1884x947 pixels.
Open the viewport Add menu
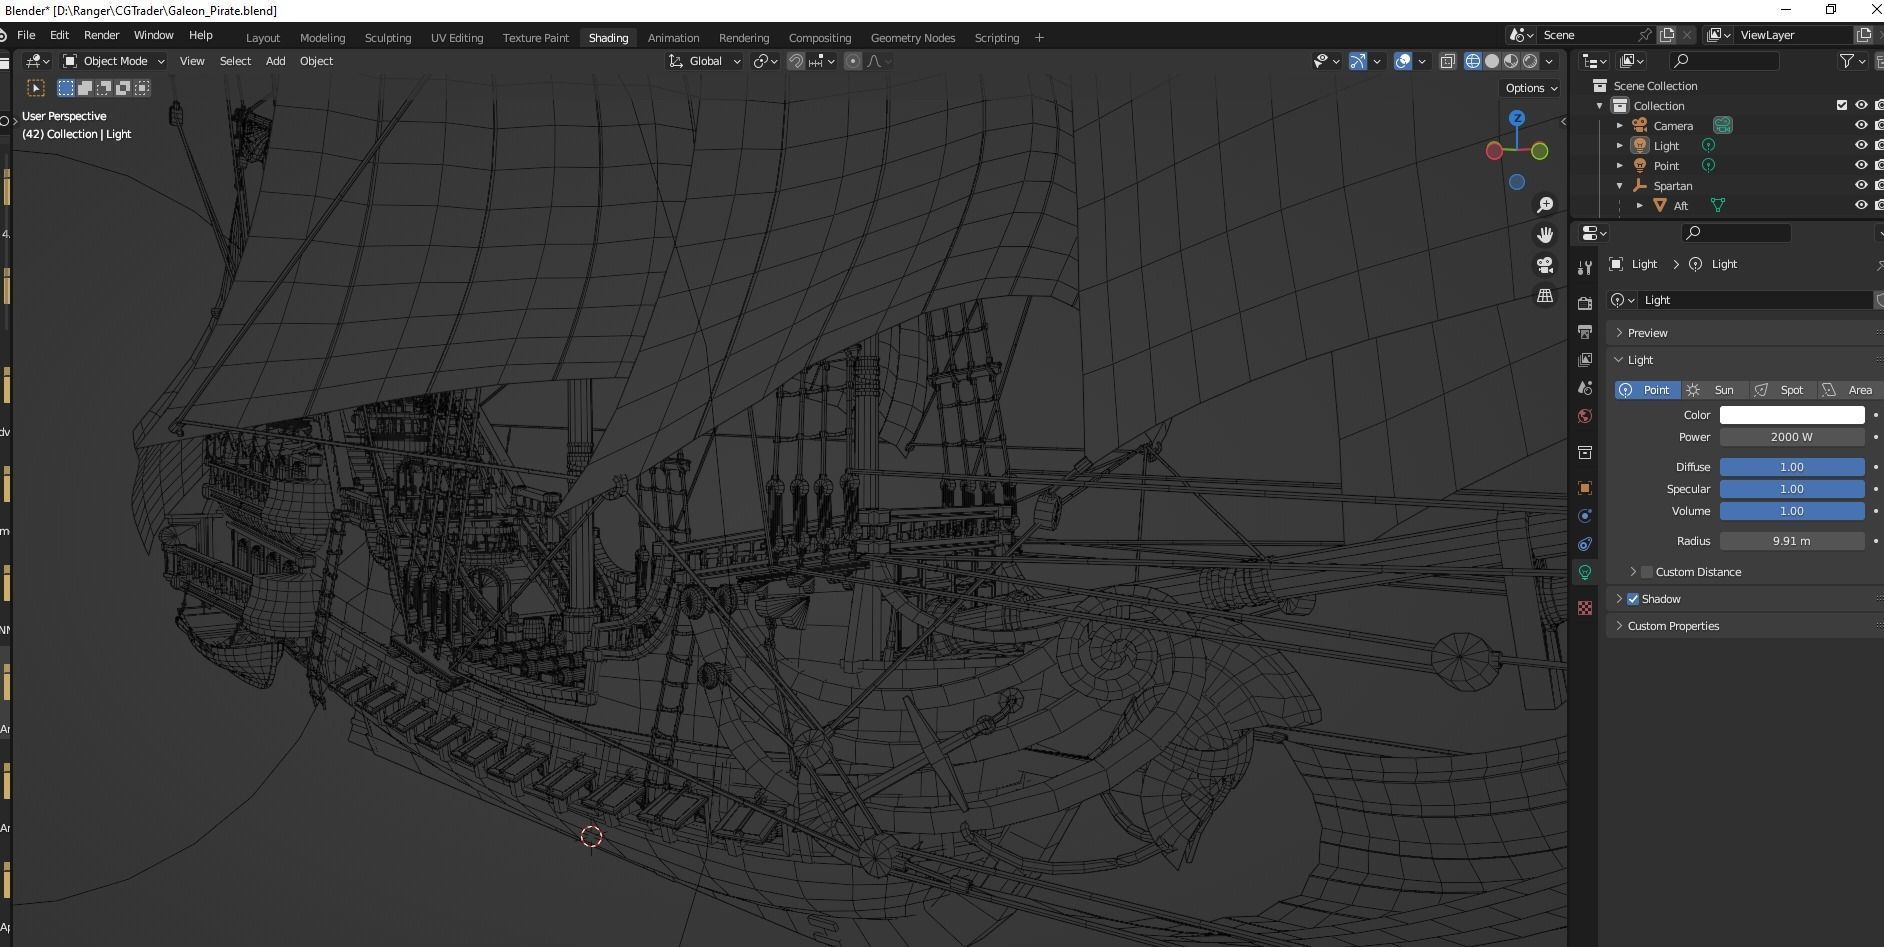coord(275,61)
